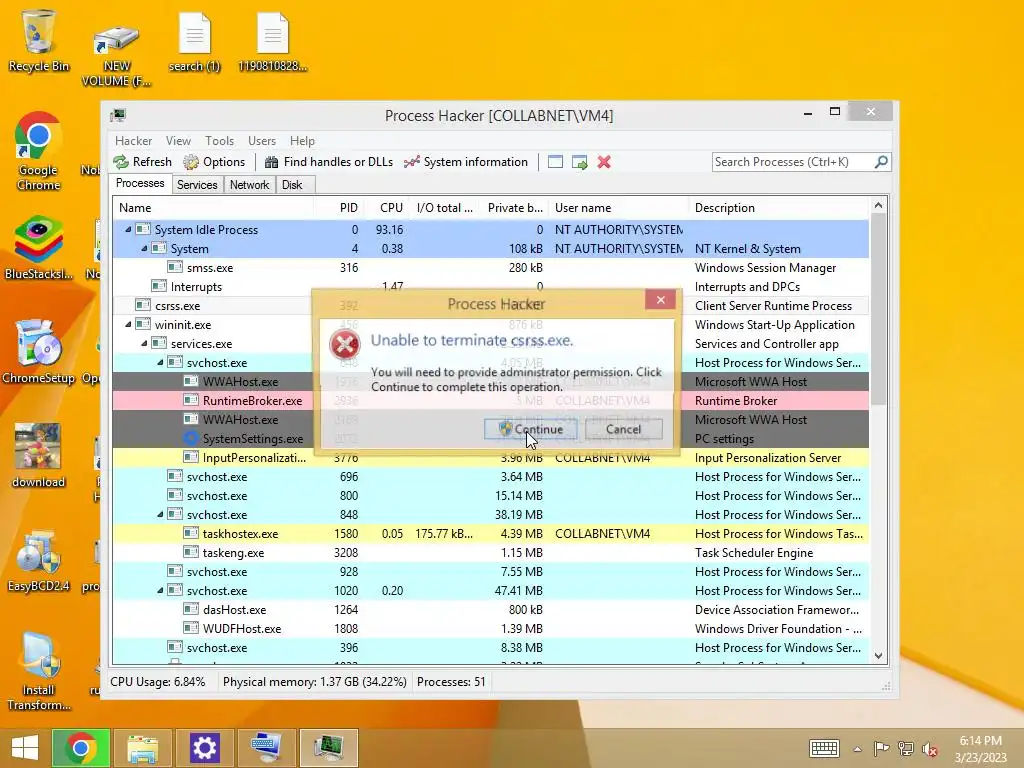Select the Processes tab

[140, 184]
